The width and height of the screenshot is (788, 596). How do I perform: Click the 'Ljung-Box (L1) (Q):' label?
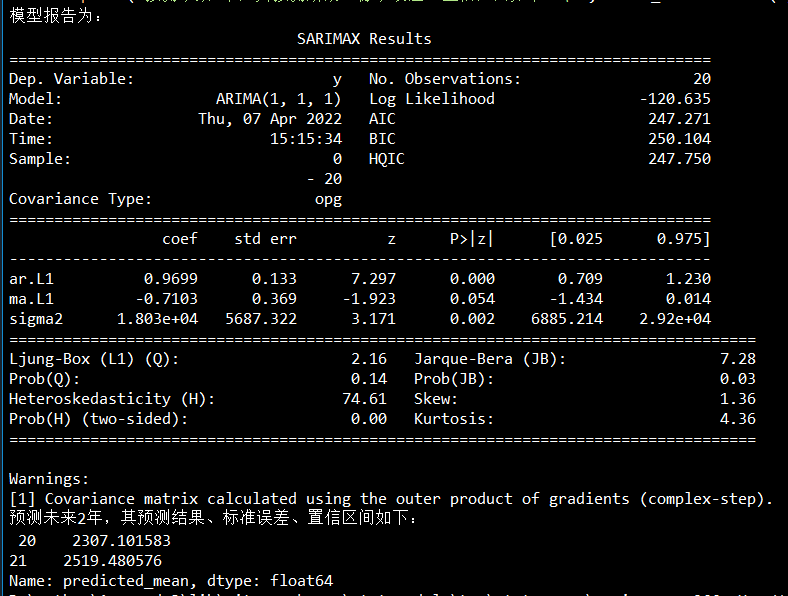point(93,359)
